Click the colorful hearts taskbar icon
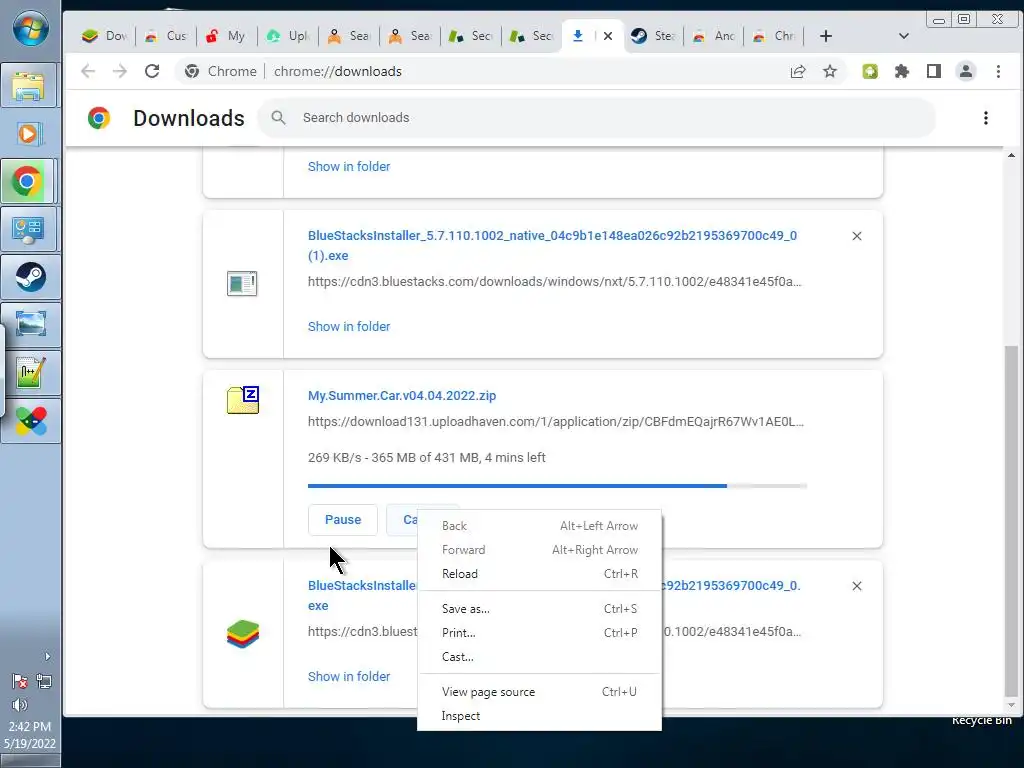1024x768 pixels. pos(30,421)
